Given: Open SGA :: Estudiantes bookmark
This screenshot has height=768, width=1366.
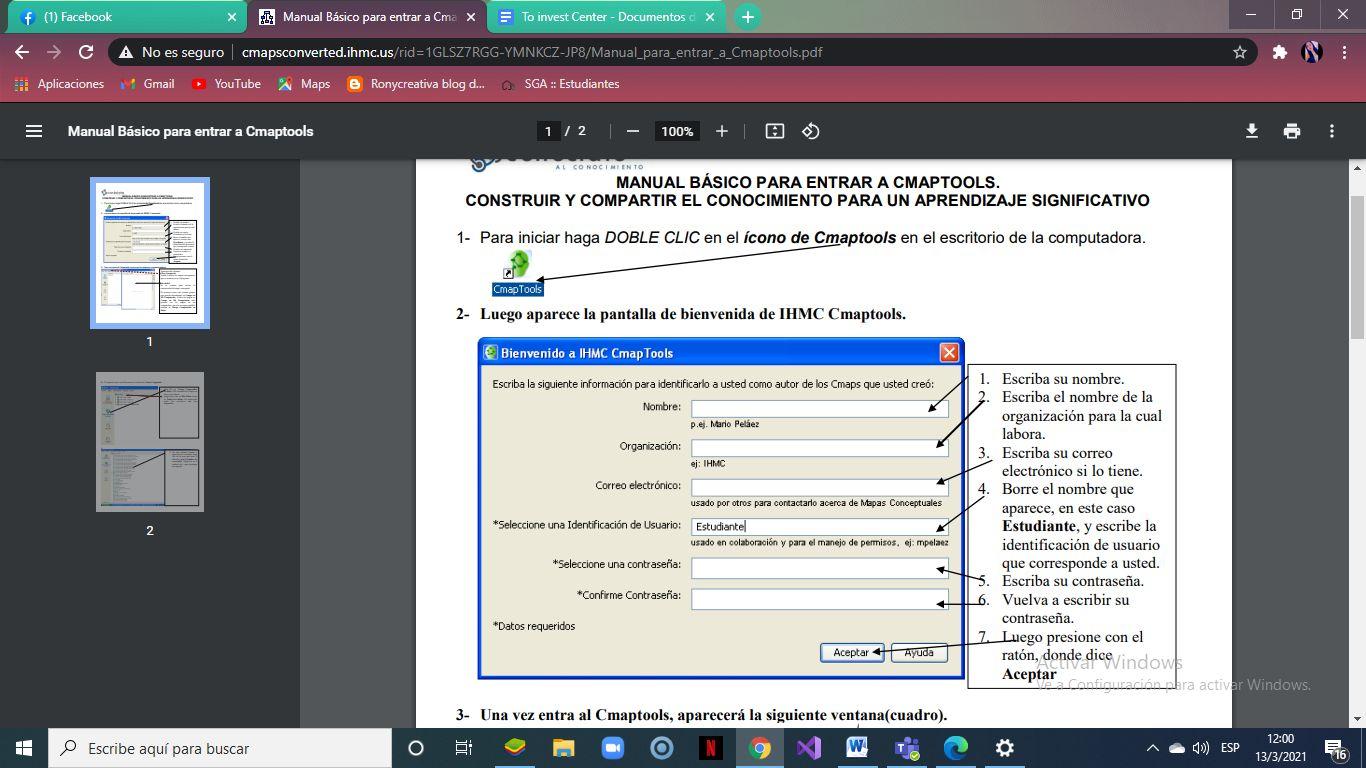Looking at the screenshot, I should [x=560, y=84].
